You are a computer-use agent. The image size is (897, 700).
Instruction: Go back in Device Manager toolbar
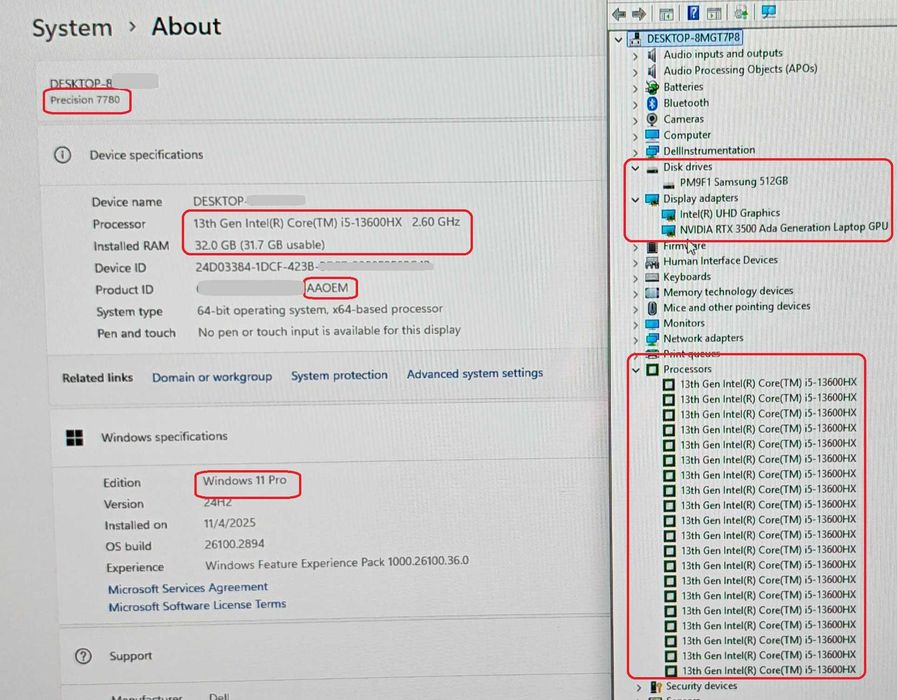pyautogui.click(x=619, y=14)
